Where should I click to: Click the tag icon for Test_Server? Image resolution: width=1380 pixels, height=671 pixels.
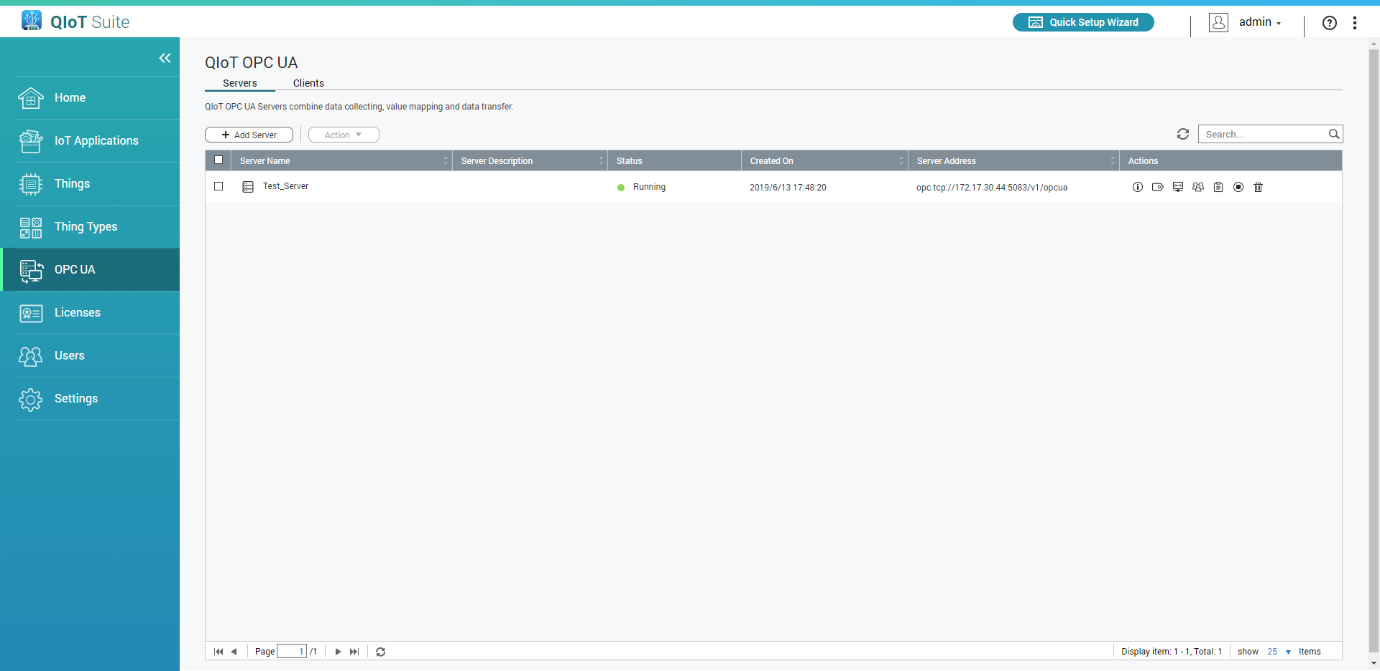[1158, 187]
